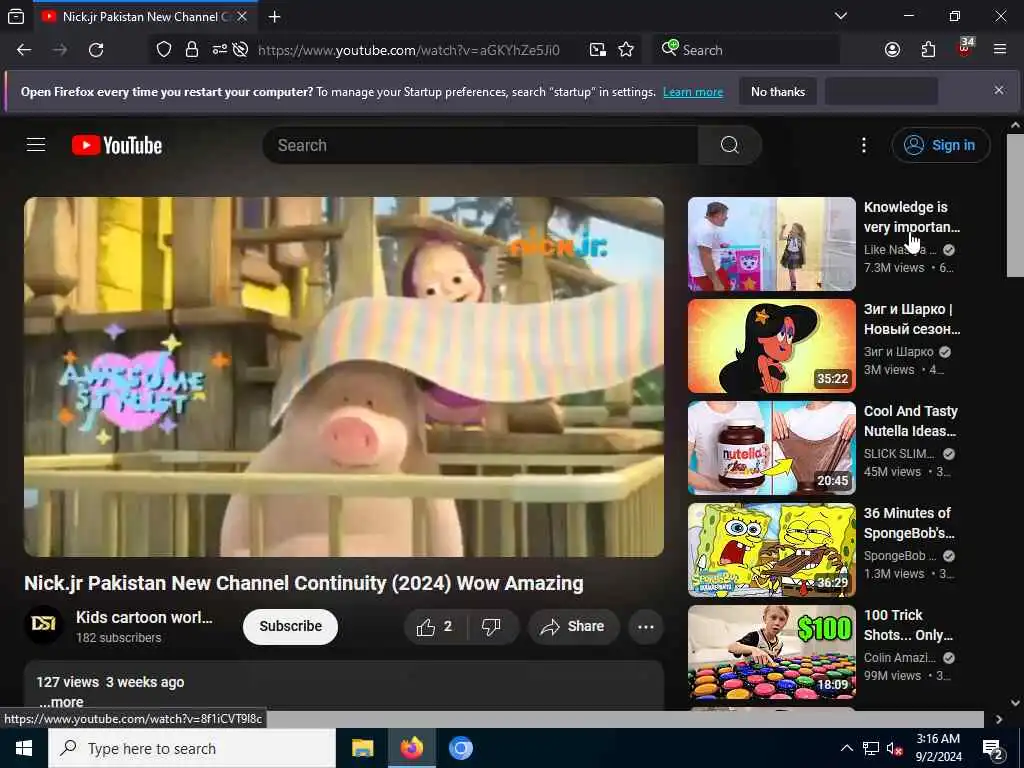Go back in Firefox
Viewport: 1024px width, 768px height.
click(24, 50)
